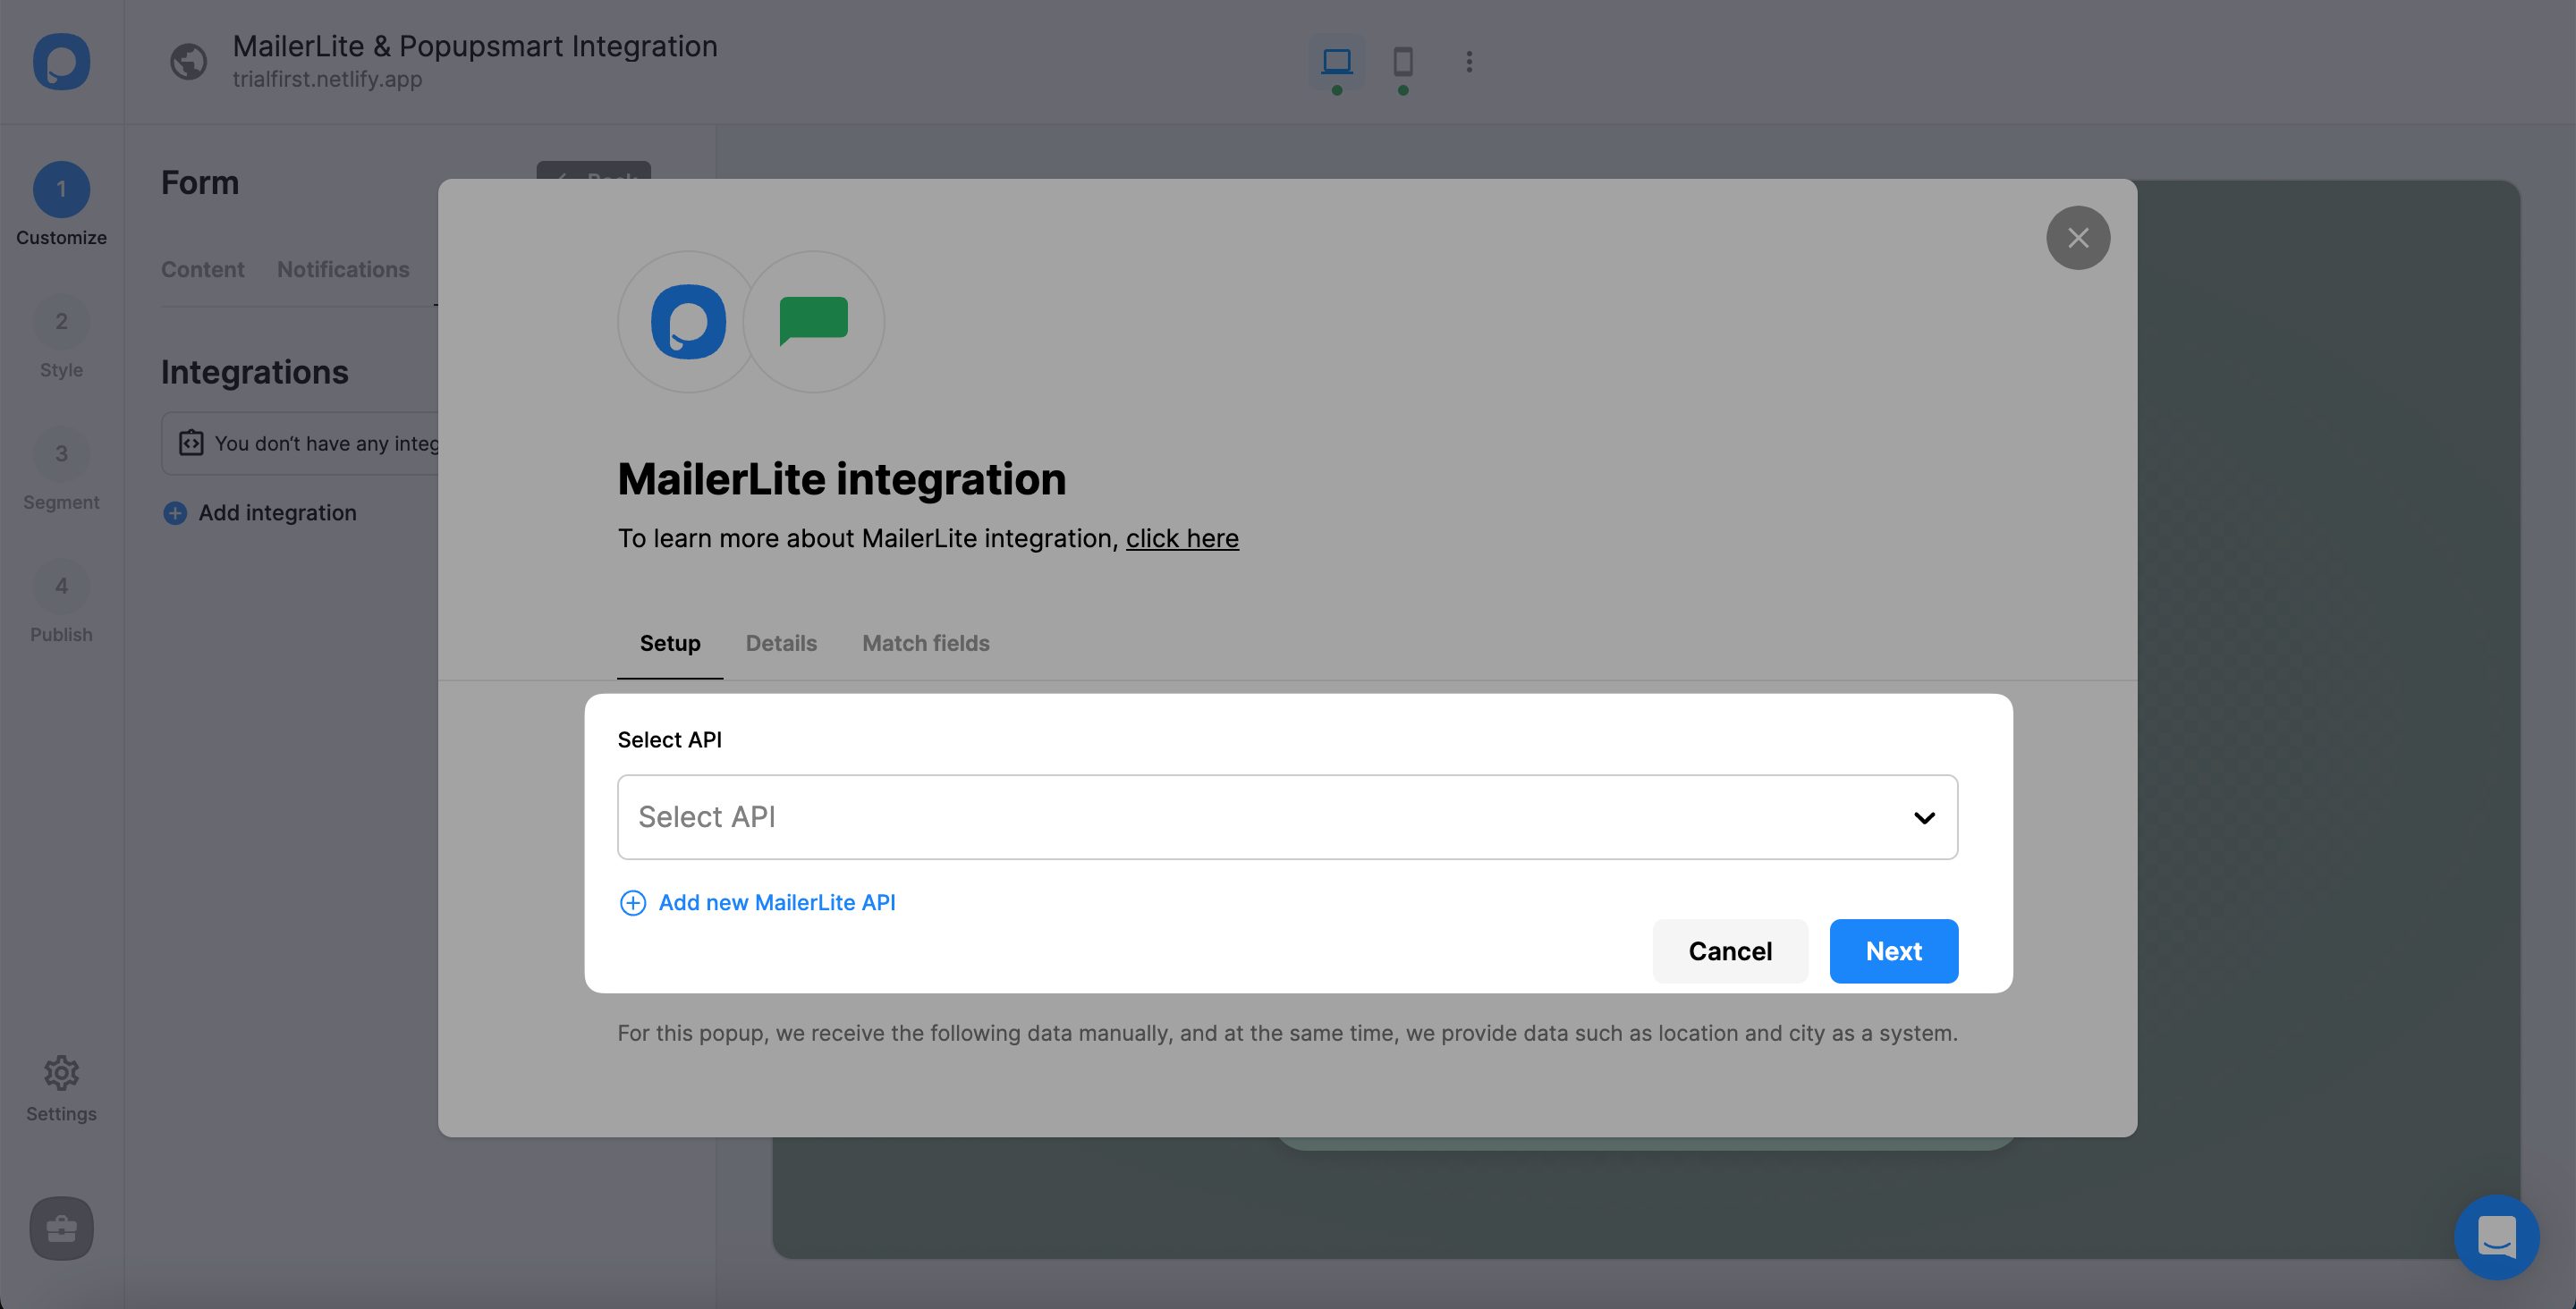Click the desktop preview icon
This screenshot has height=1309, width=2576.
tap(1335, 62)
